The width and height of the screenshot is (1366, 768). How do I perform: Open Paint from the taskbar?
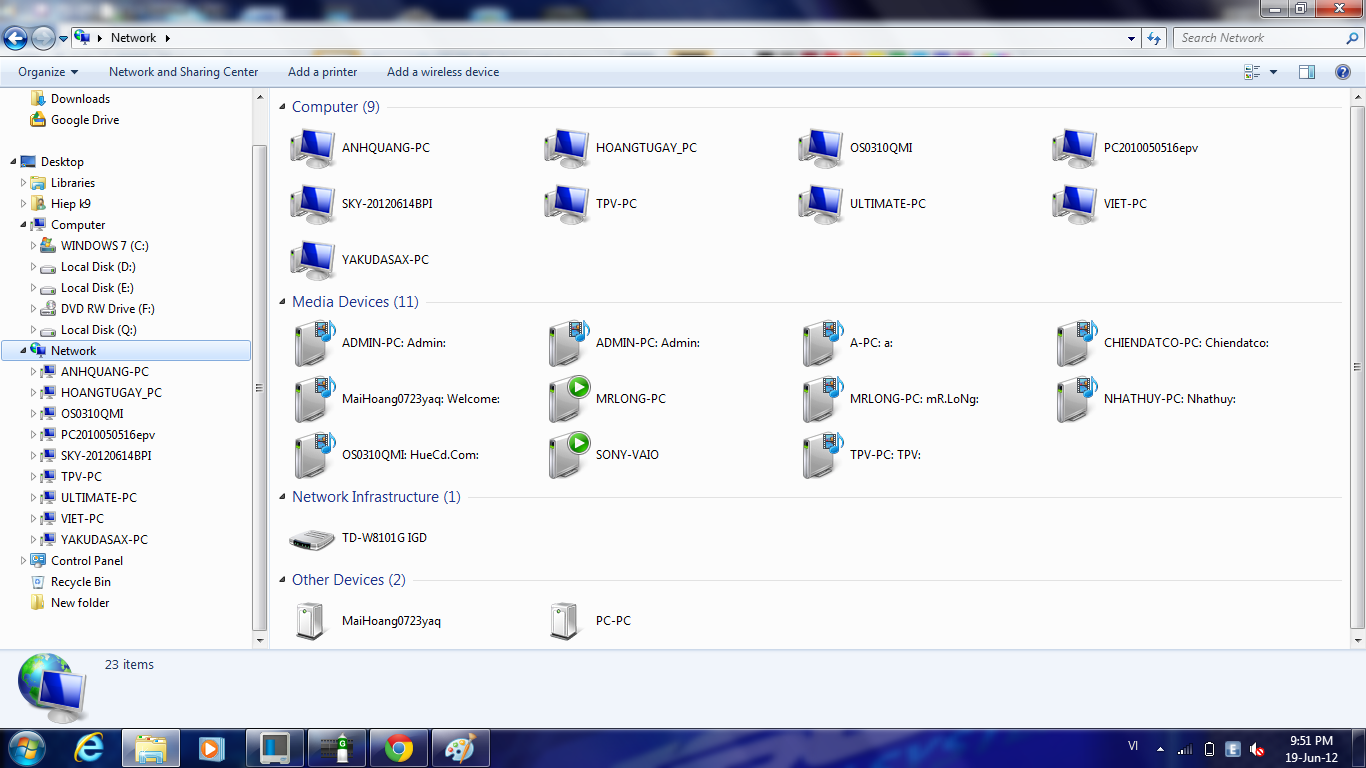point(461,748)
